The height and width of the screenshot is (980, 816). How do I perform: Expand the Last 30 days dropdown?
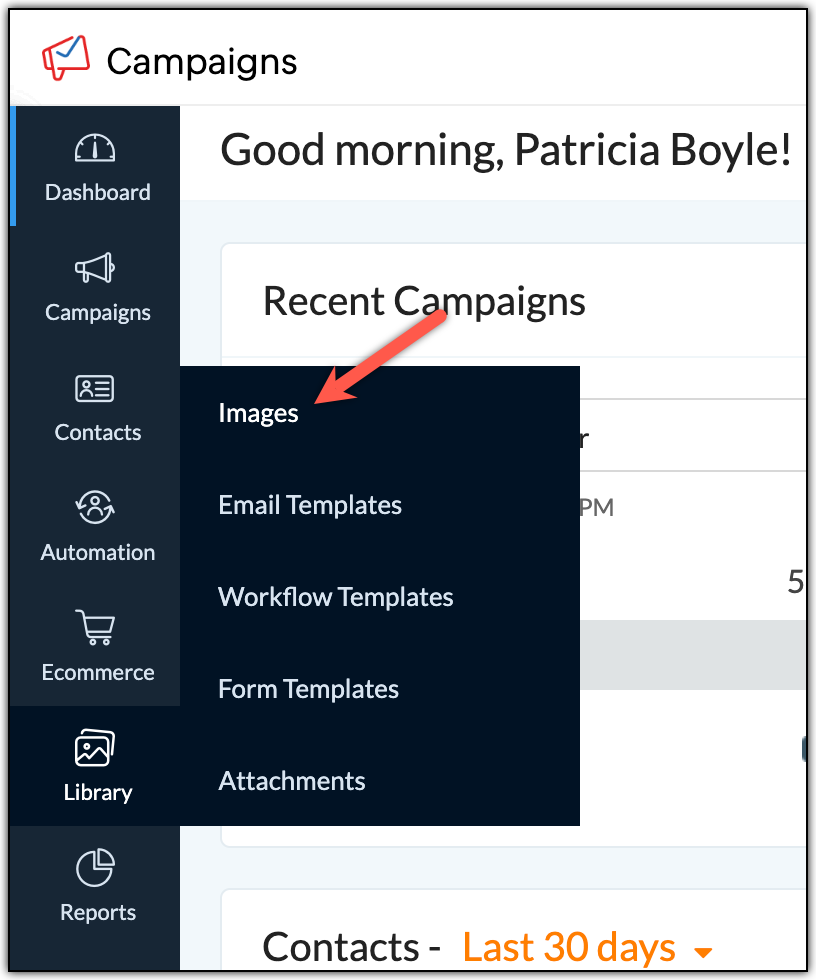[568, 947]
